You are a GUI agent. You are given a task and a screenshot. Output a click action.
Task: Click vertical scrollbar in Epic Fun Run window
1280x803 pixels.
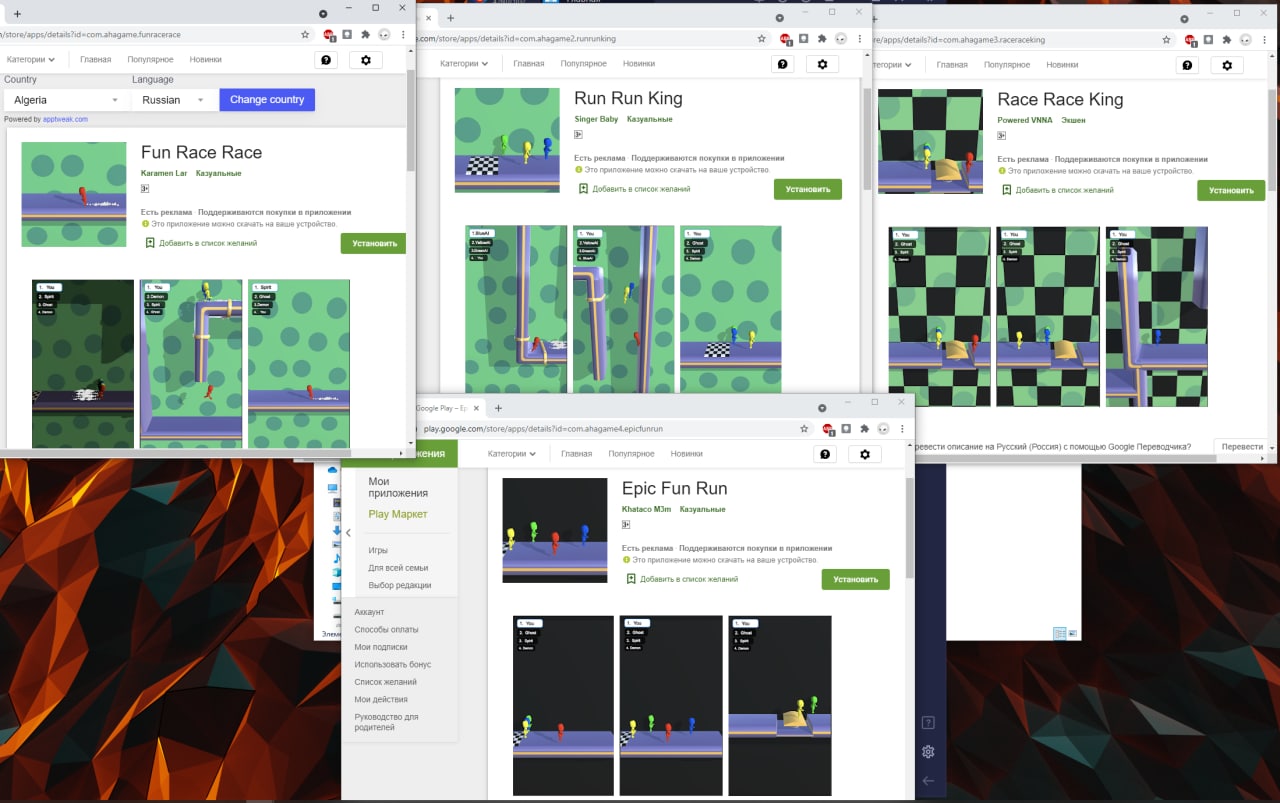(x=909, y=527)
